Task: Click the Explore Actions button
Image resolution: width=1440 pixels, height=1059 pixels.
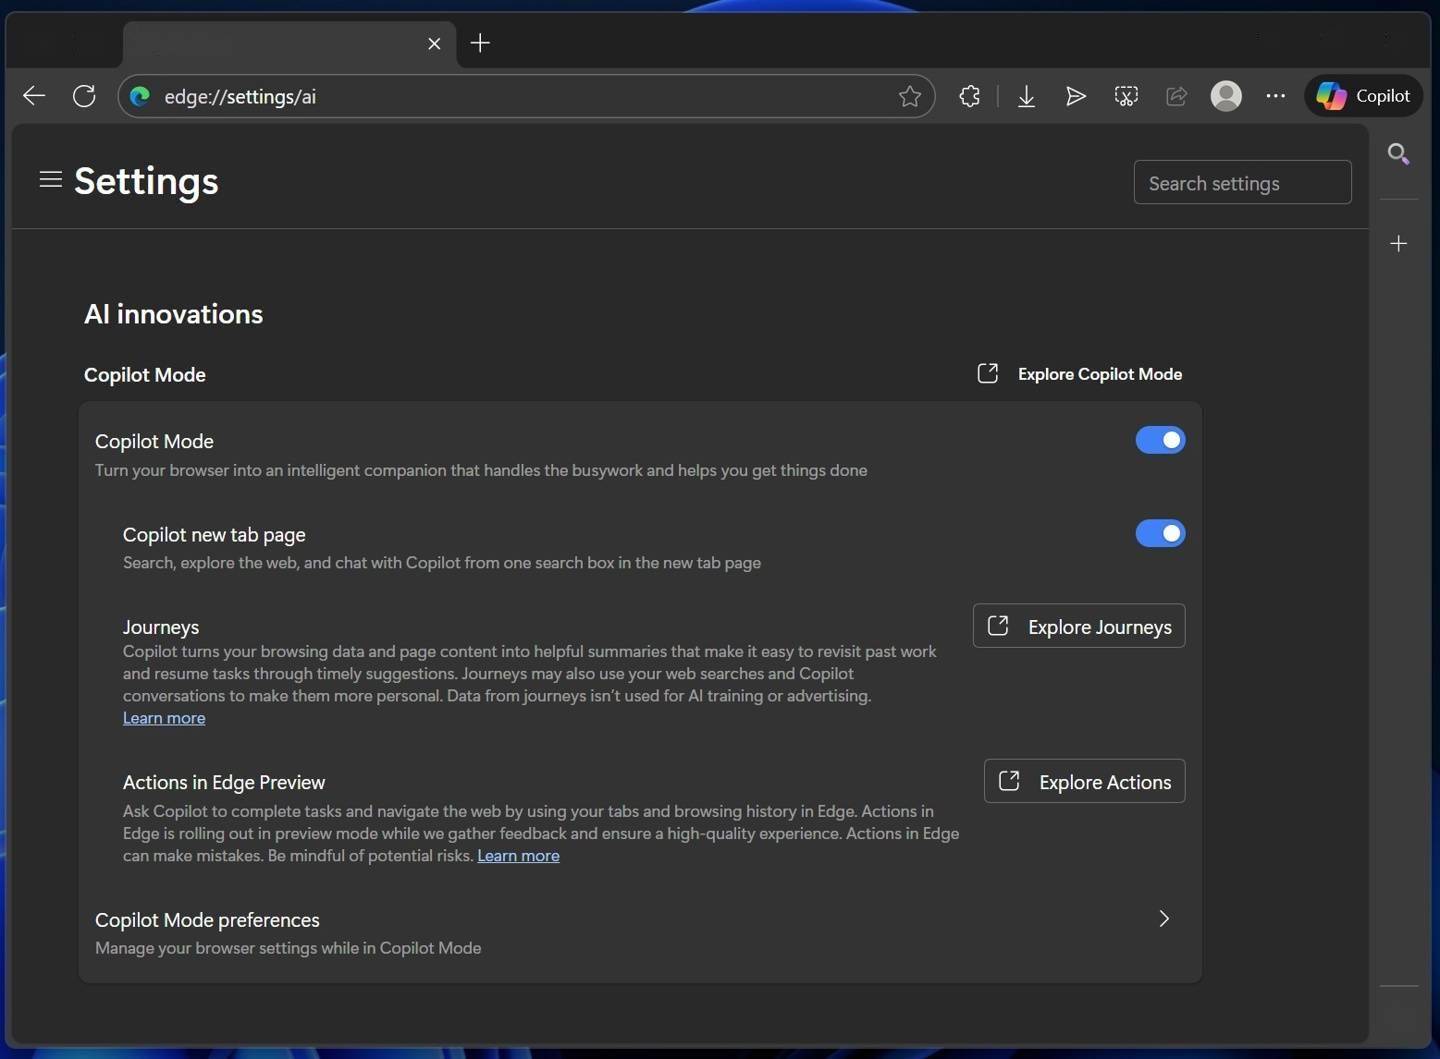Action: click(1084, 782)
